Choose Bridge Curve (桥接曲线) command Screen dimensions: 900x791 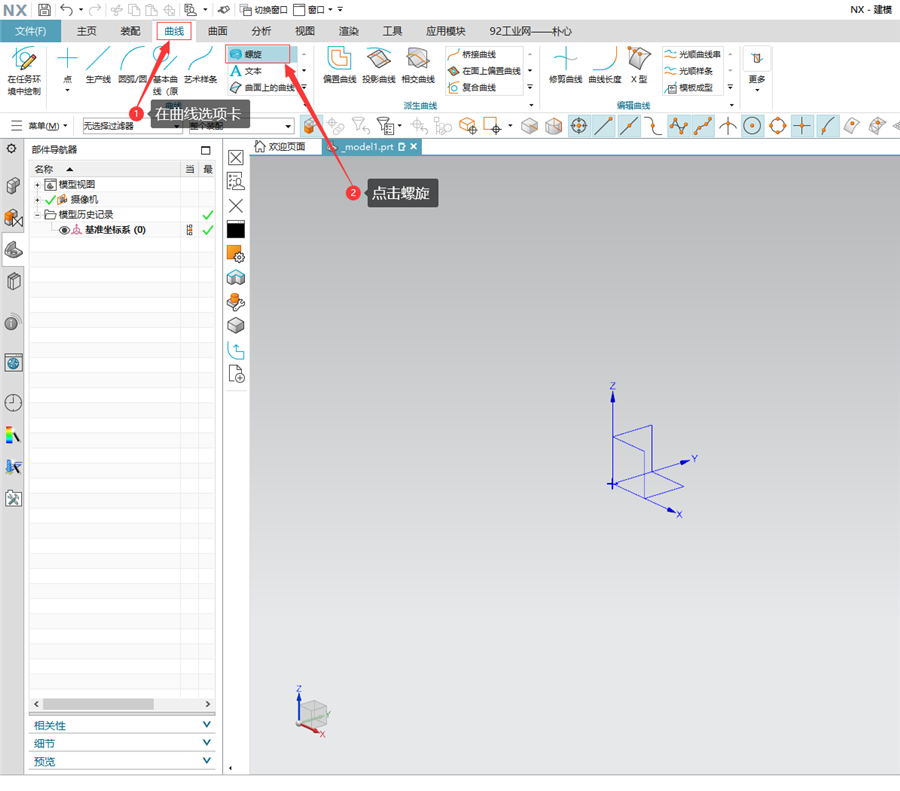coord(472,54)
